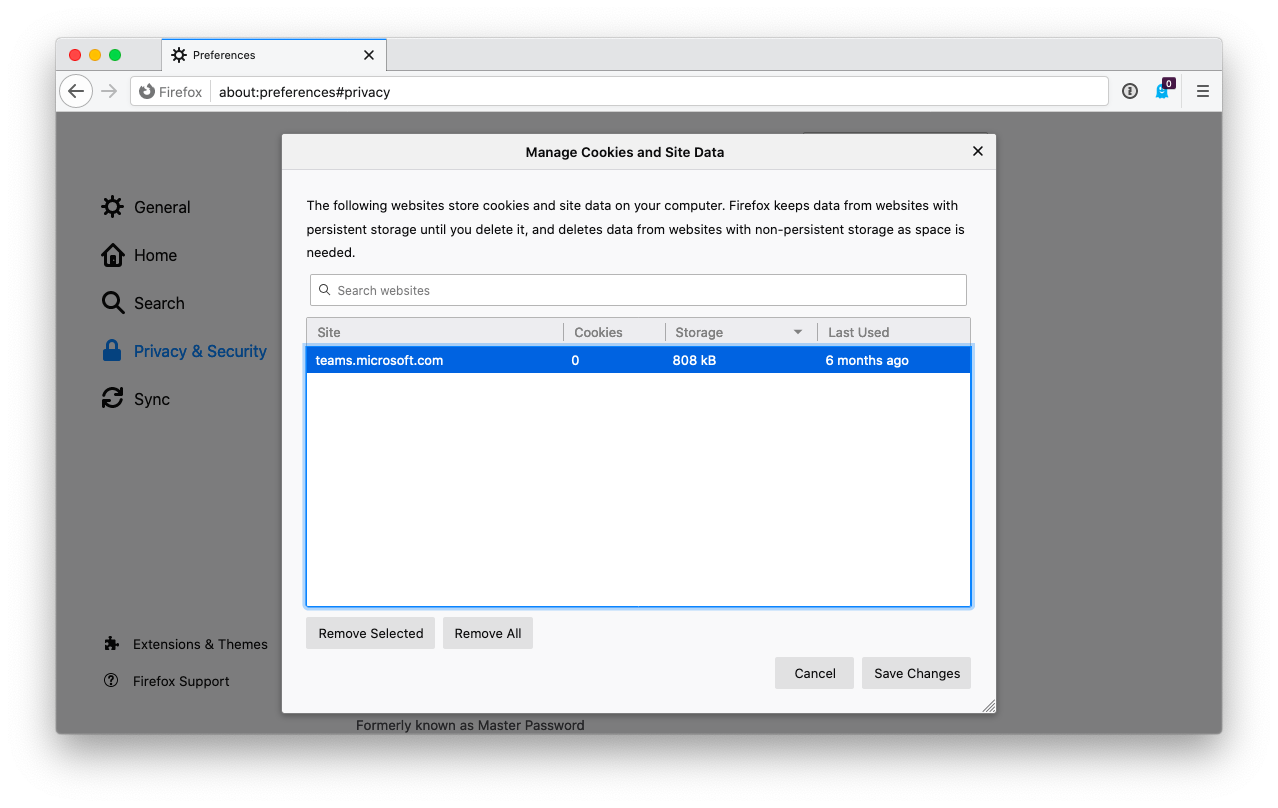This screenshot has width=1278, height=808.
Task: Click the page information icon in the toolbar
Action: pos(1129,91)
